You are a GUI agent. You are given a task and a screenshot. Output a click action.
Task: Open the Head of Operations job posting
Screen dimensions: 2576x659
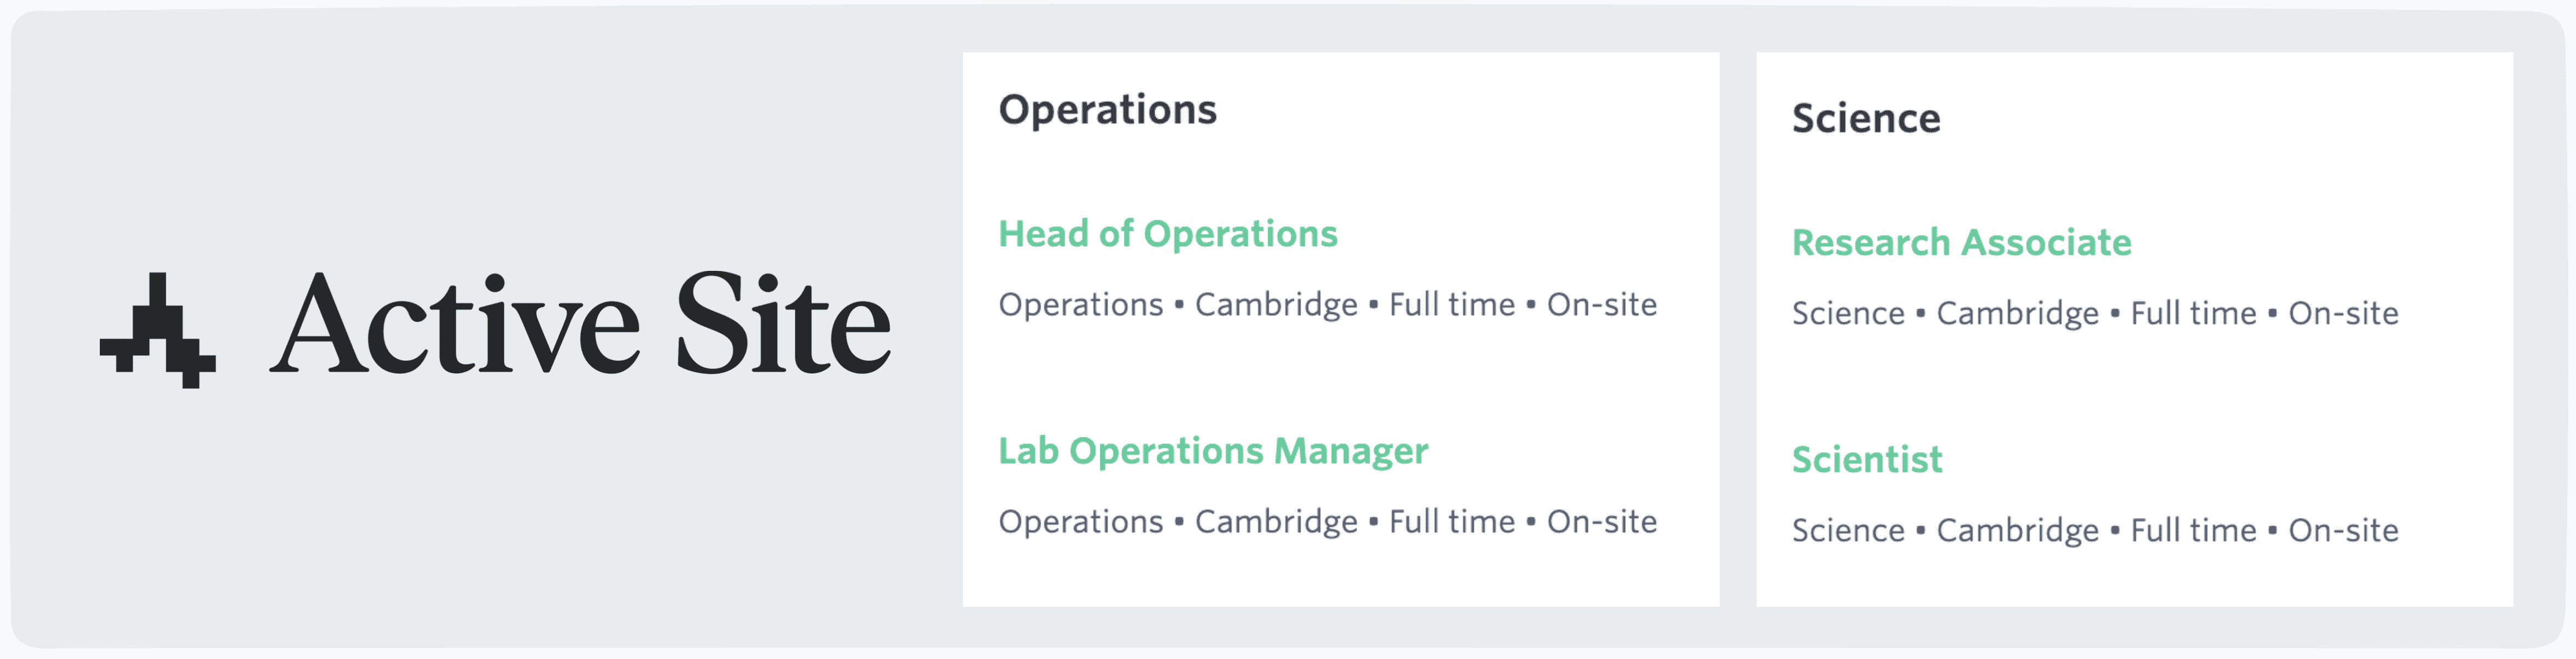[x=1168, y=233]
